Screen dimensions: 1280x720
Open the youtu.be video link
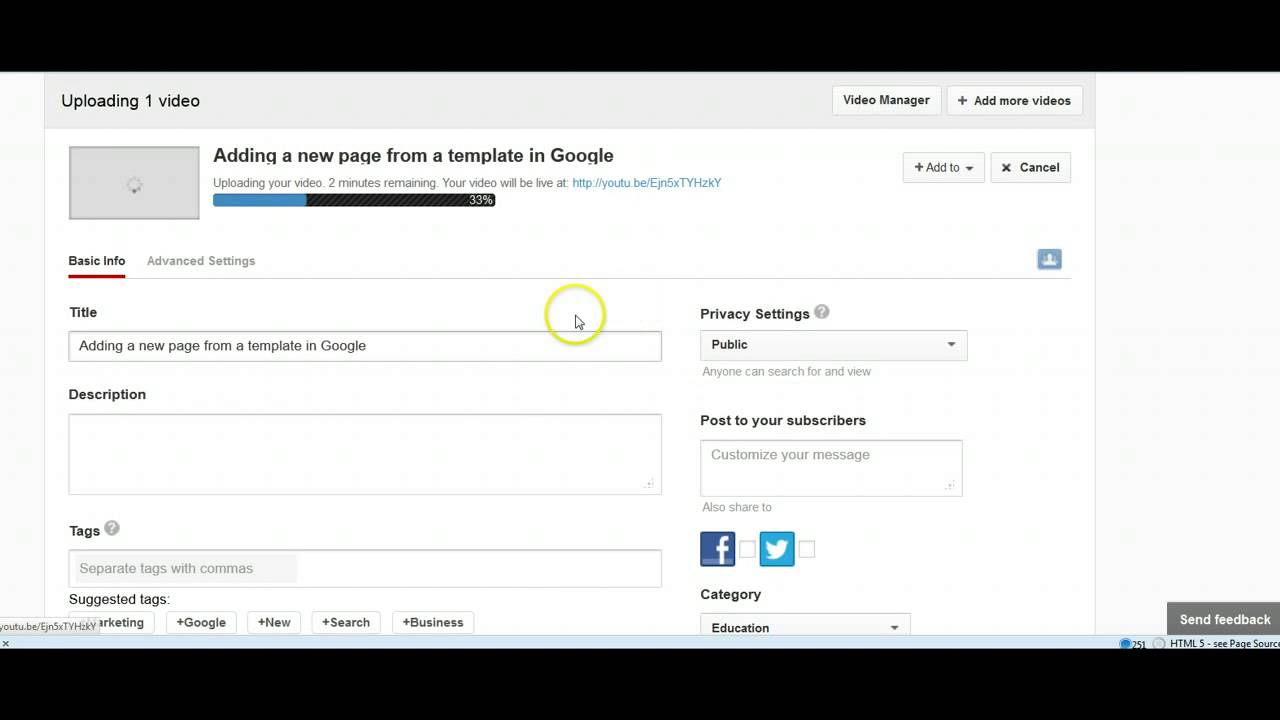pyautogui.click(x=646, y=183)
